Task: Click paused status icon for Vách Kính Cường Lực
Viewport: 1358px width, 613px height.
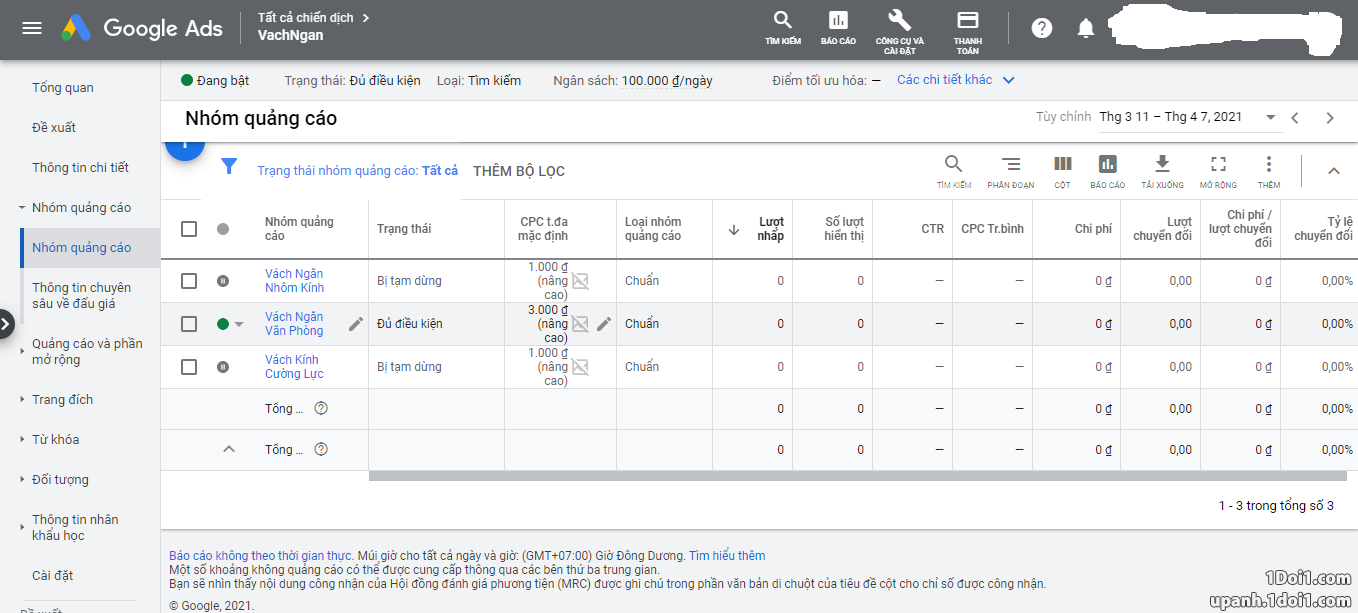Action: [x=223, y=367]
